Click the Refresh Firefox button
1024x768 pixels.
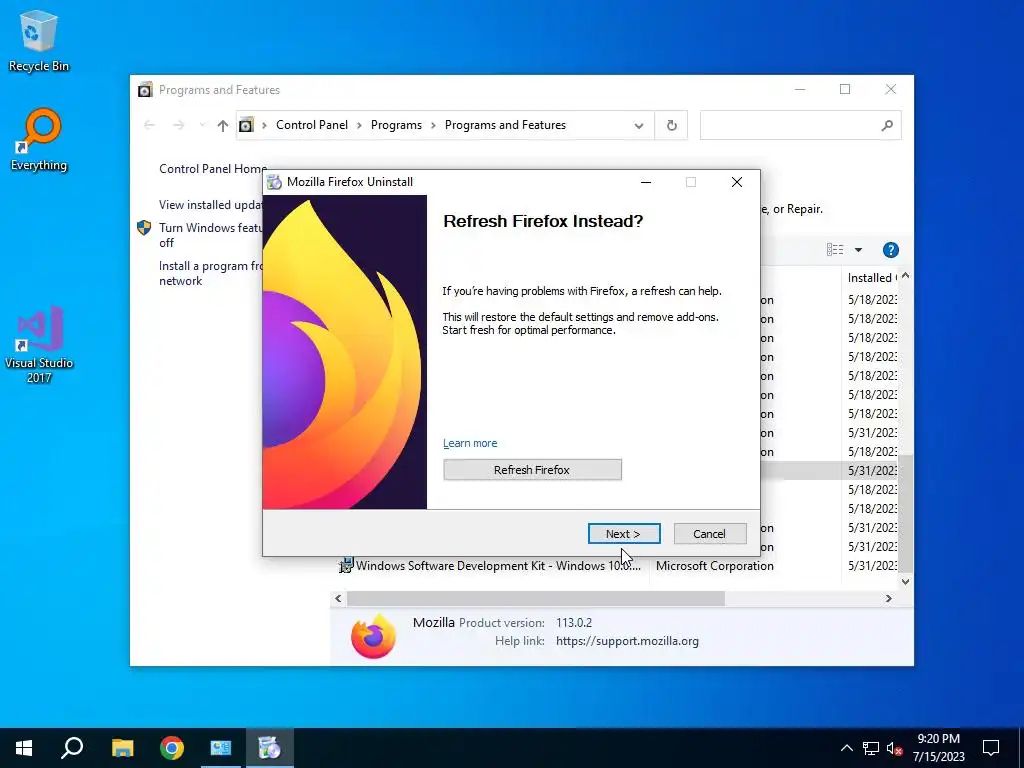tap(532, 470)
